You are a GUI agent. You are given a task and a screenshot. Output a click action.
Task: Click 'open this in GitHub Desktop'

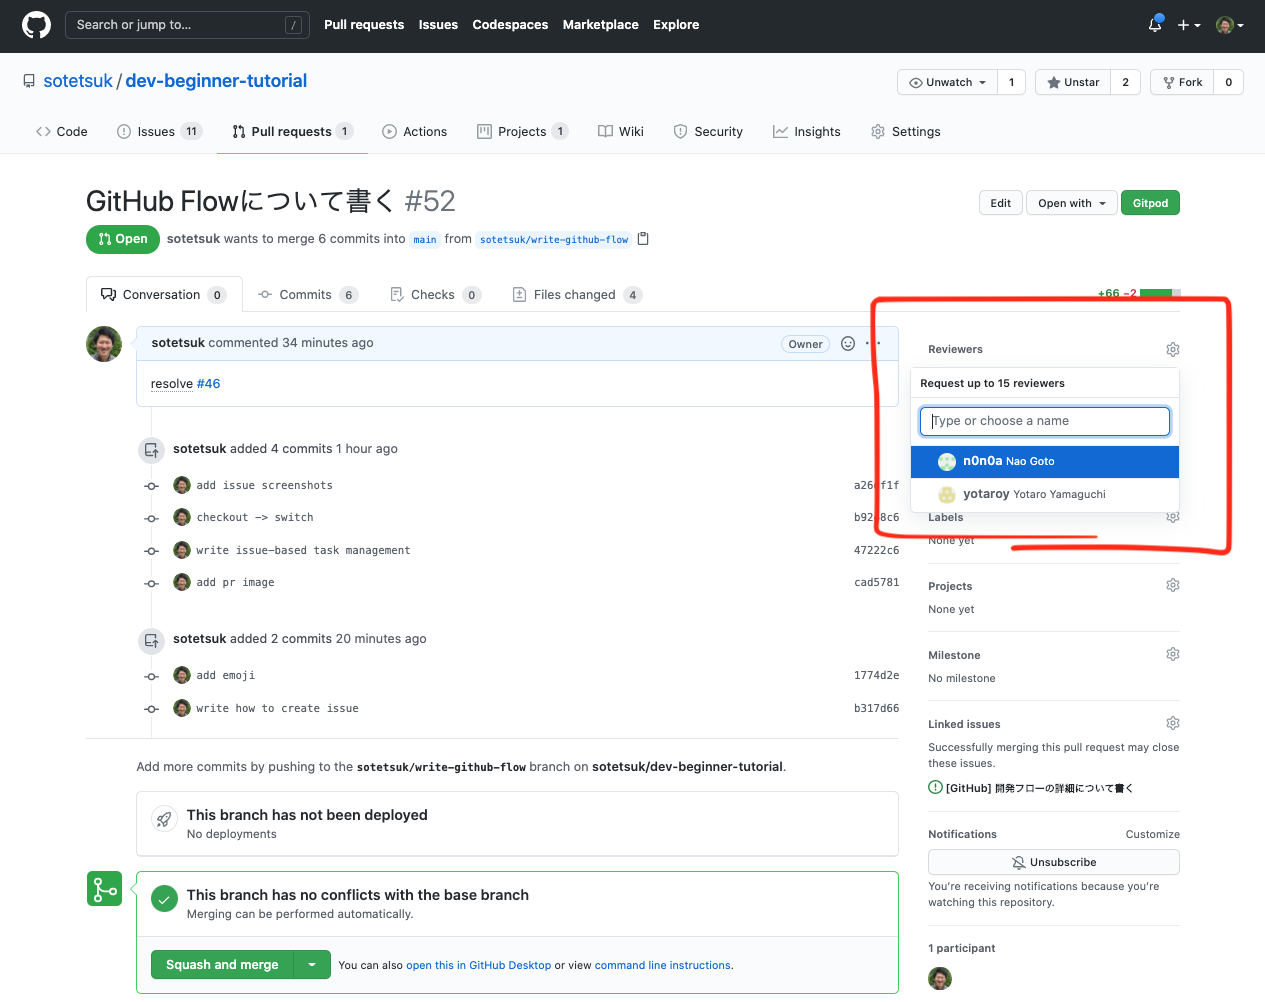[478, 965]
